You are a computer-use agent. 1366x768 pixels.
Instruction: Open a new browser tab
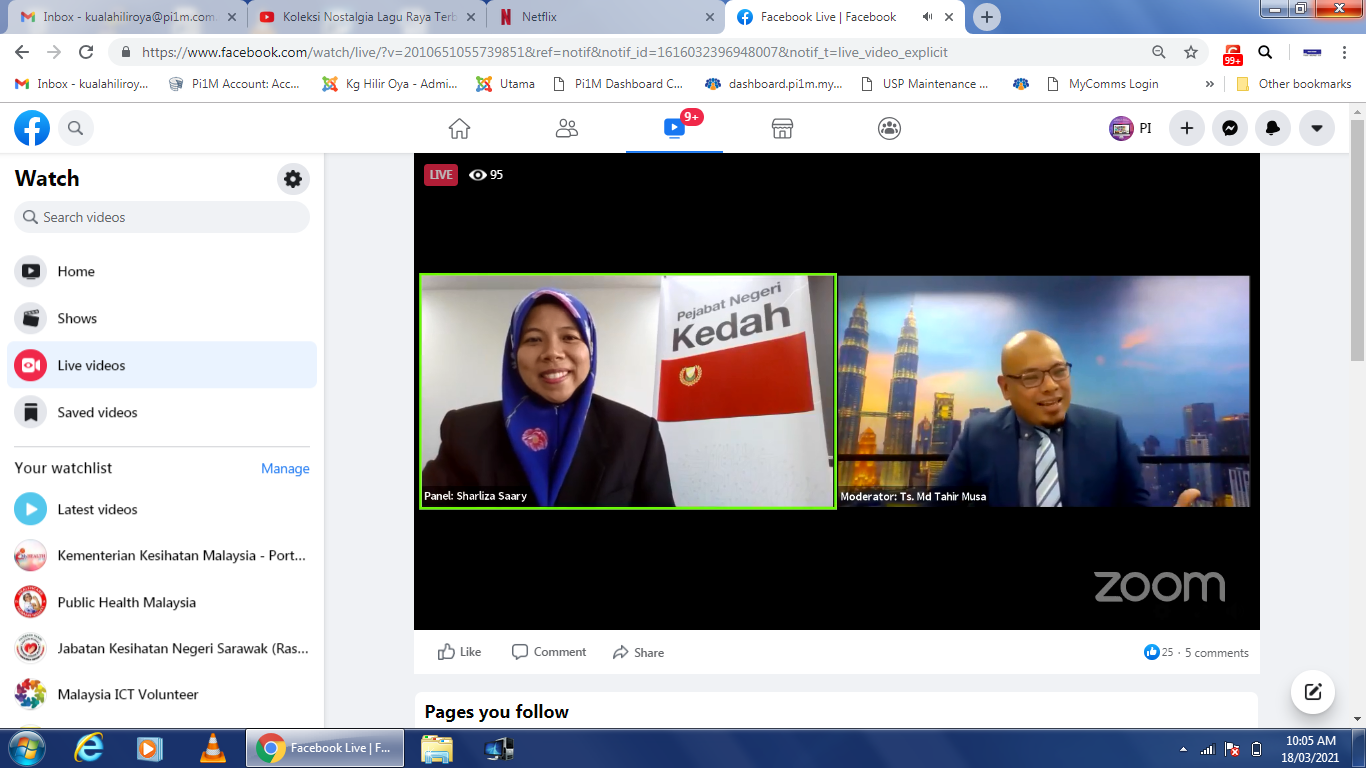pos(987,17)
